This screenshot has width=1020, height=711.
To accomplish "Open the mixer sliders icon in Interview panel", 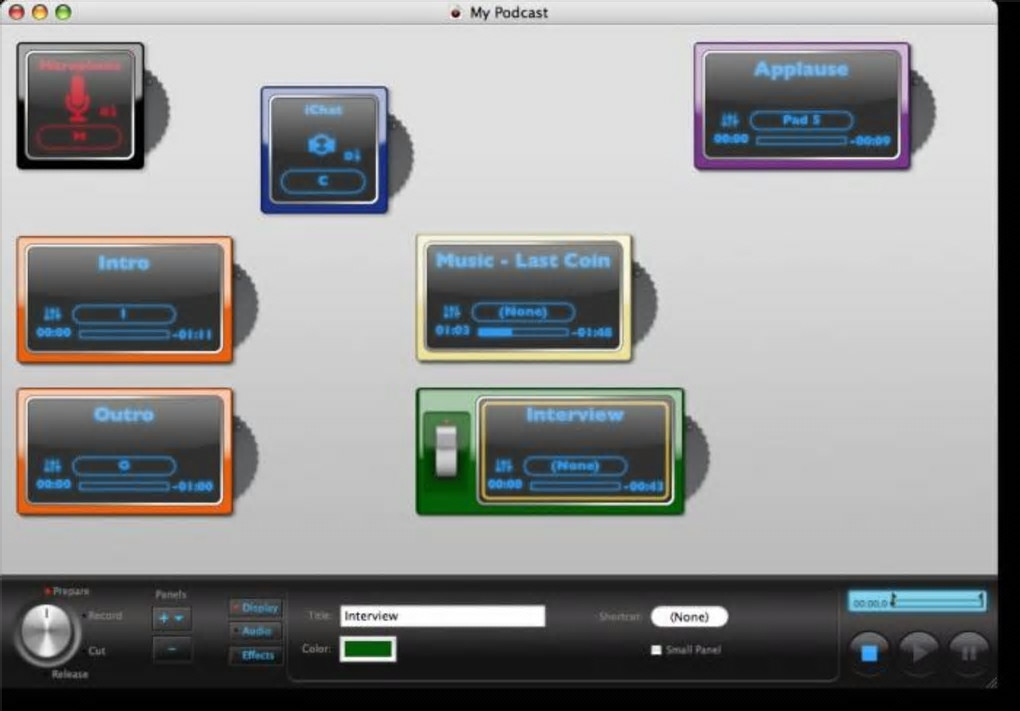I will click(503, 466).
